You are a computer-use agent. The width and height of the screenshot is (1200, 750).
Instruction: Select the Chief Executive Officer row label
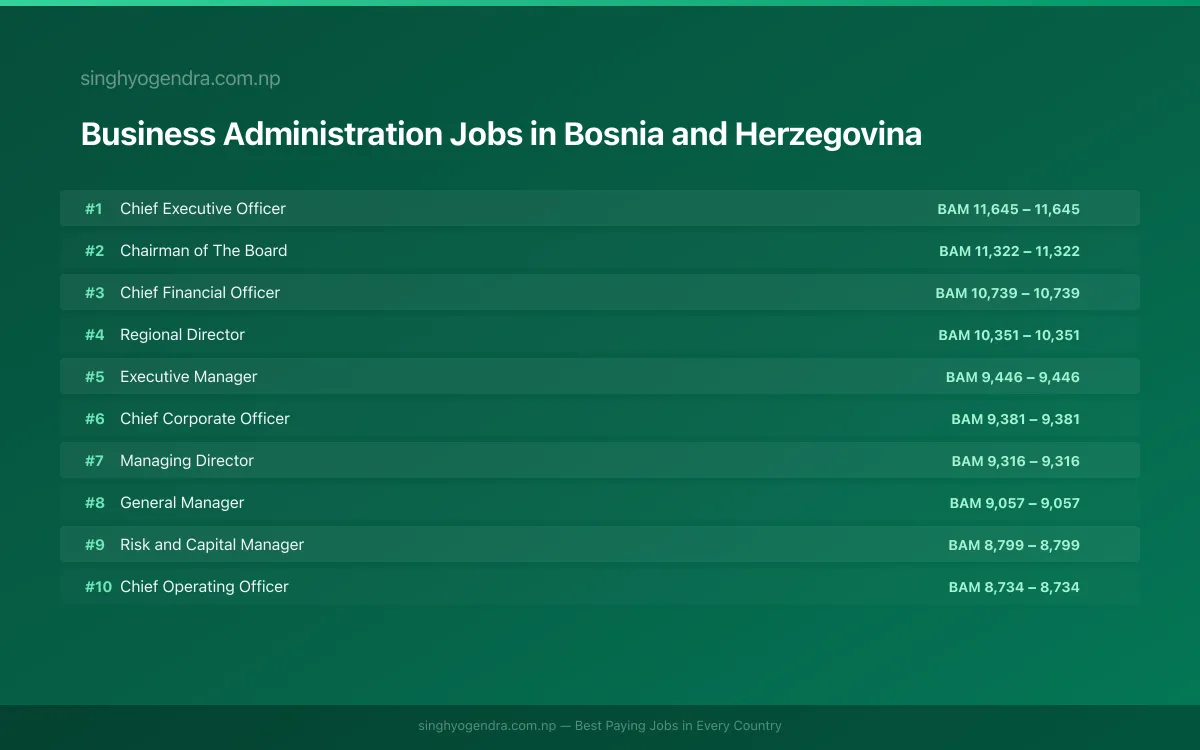[x=203, y=209]
